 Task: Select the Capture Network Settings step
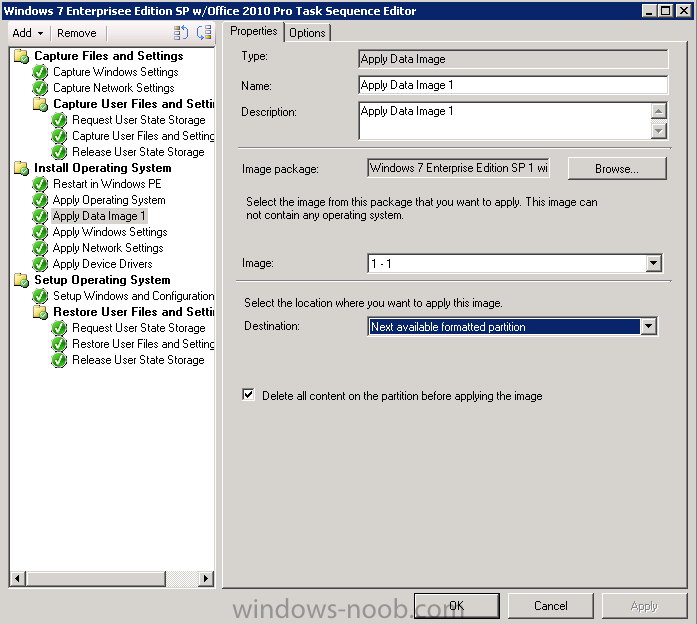tap(114, 88)
